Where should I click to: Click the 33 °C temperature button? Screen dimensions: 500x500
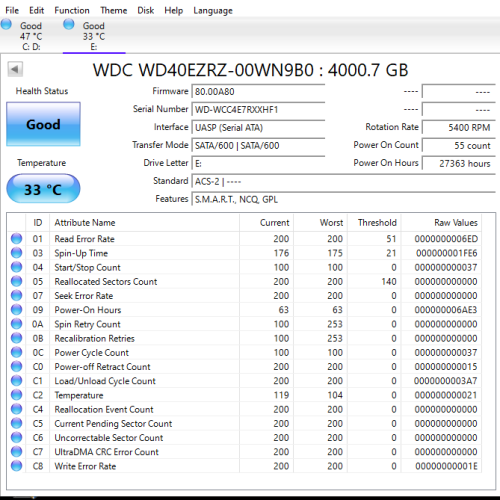click(x=43, y=189)
